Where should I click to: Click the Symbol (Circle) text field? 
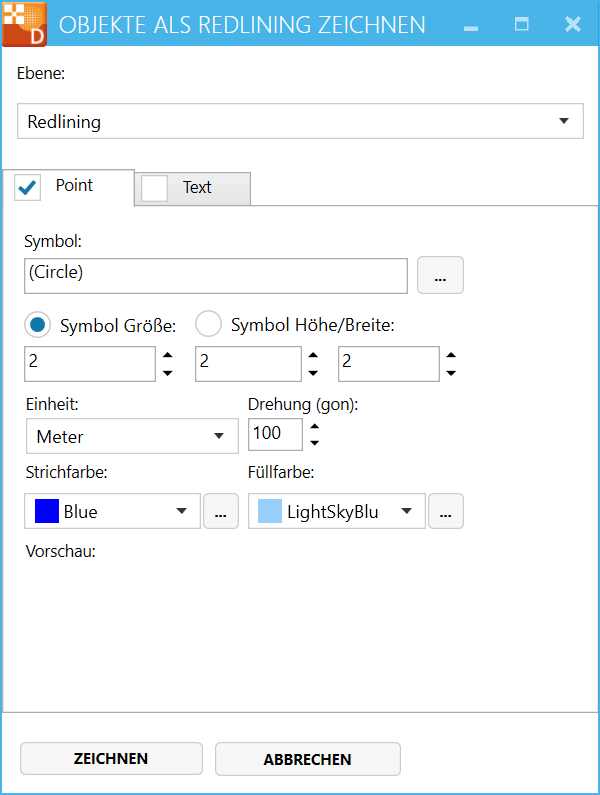tap(214, 276)
